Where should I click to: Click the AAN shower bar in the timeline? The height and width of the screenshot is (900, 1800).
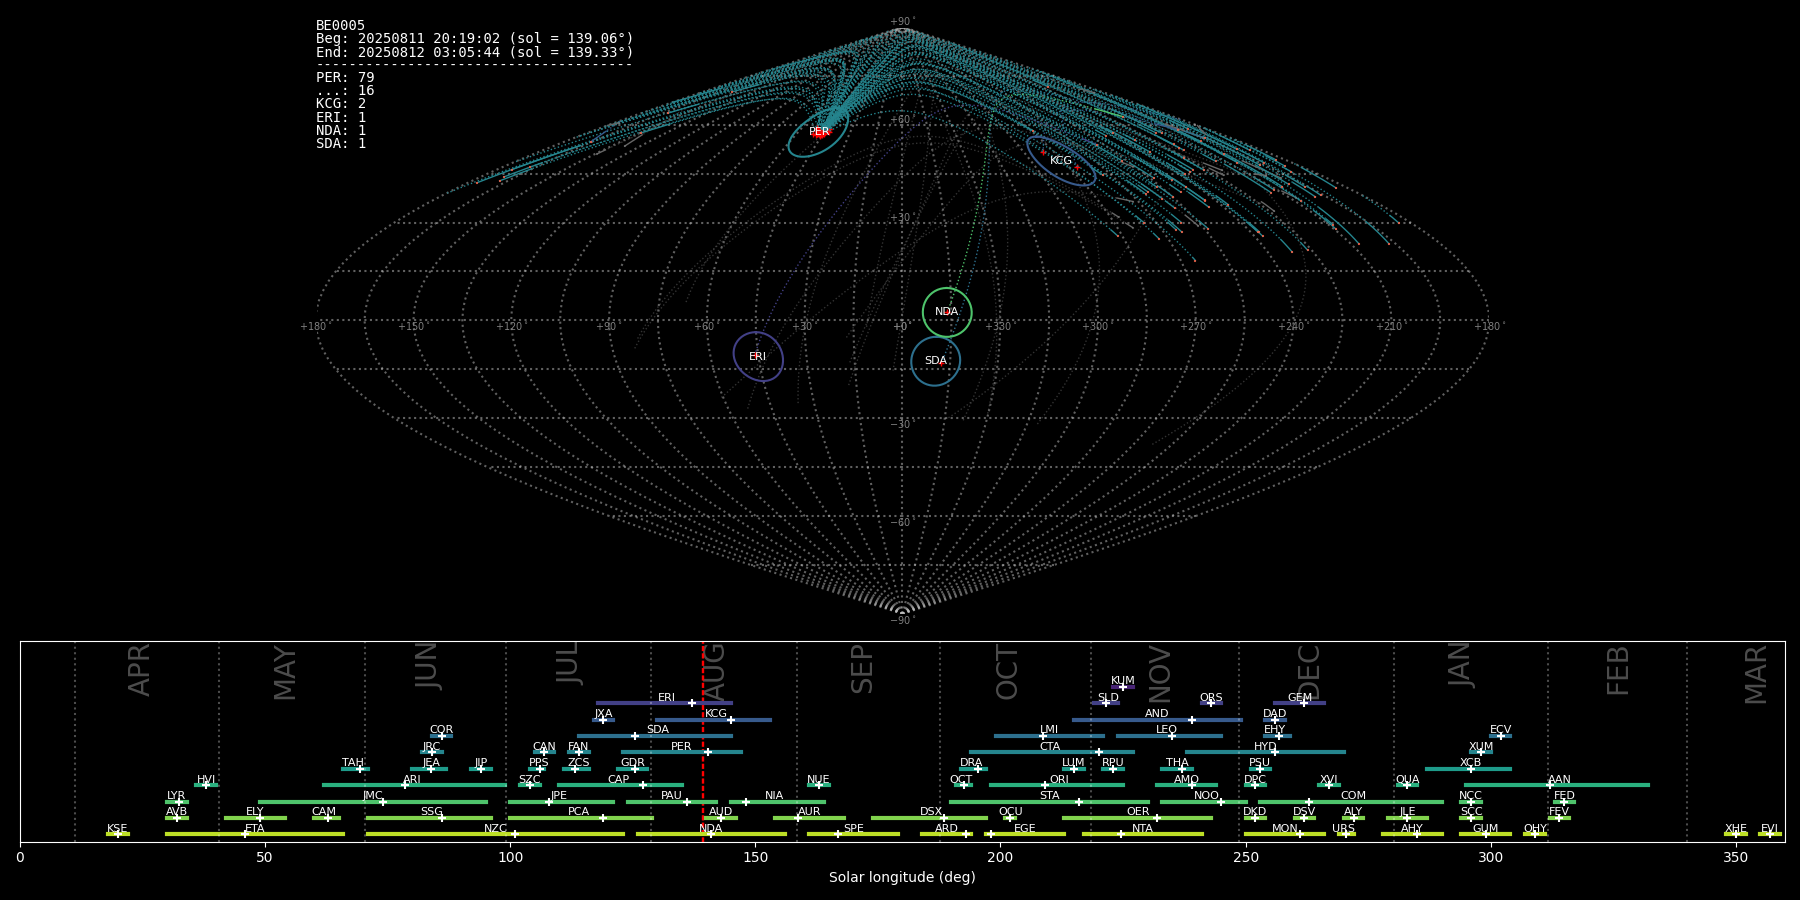[1557, 785]
